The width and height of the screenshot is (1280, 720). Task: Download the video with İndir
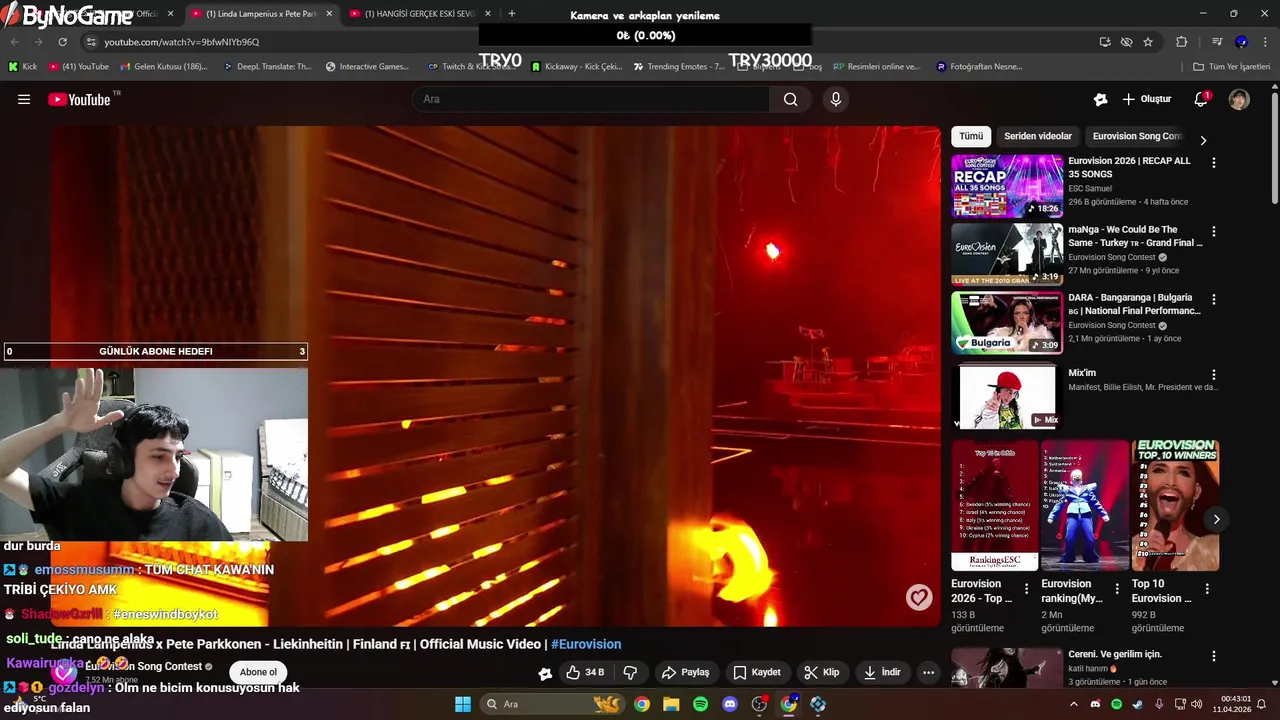pyautogui.click(x=882, y=672)
